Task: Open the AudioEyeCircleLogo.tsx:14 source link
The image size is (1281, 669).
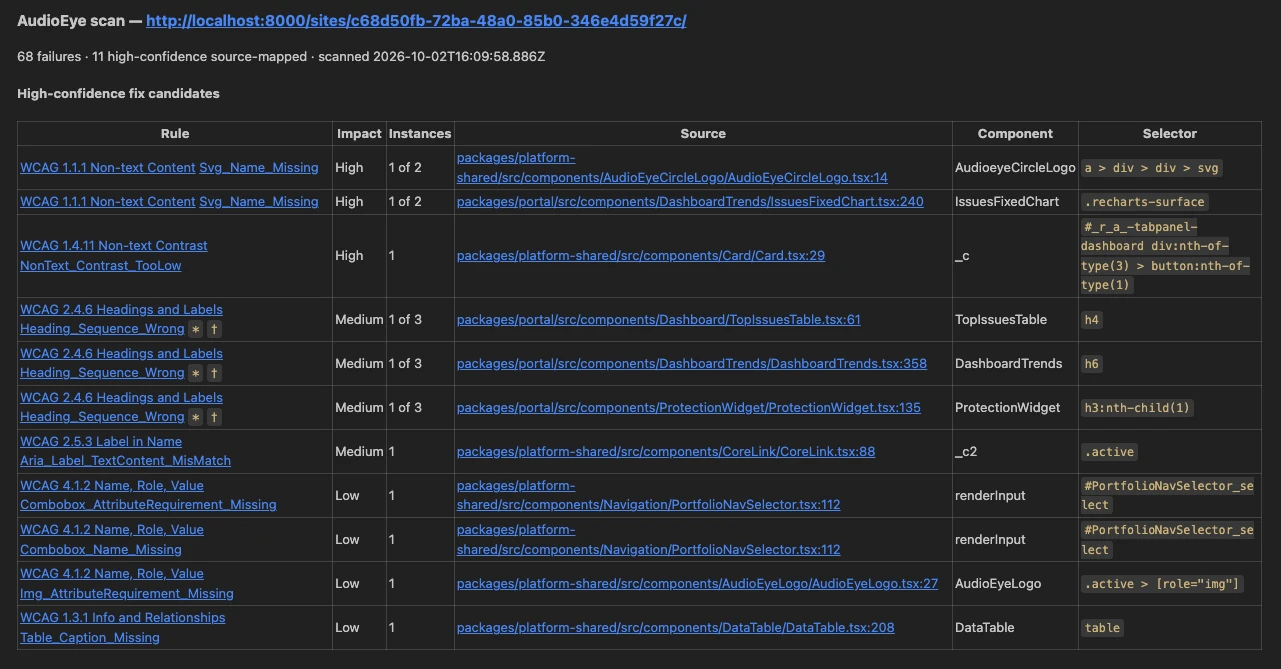Action: pyautogui.click(x=672, y=167)
